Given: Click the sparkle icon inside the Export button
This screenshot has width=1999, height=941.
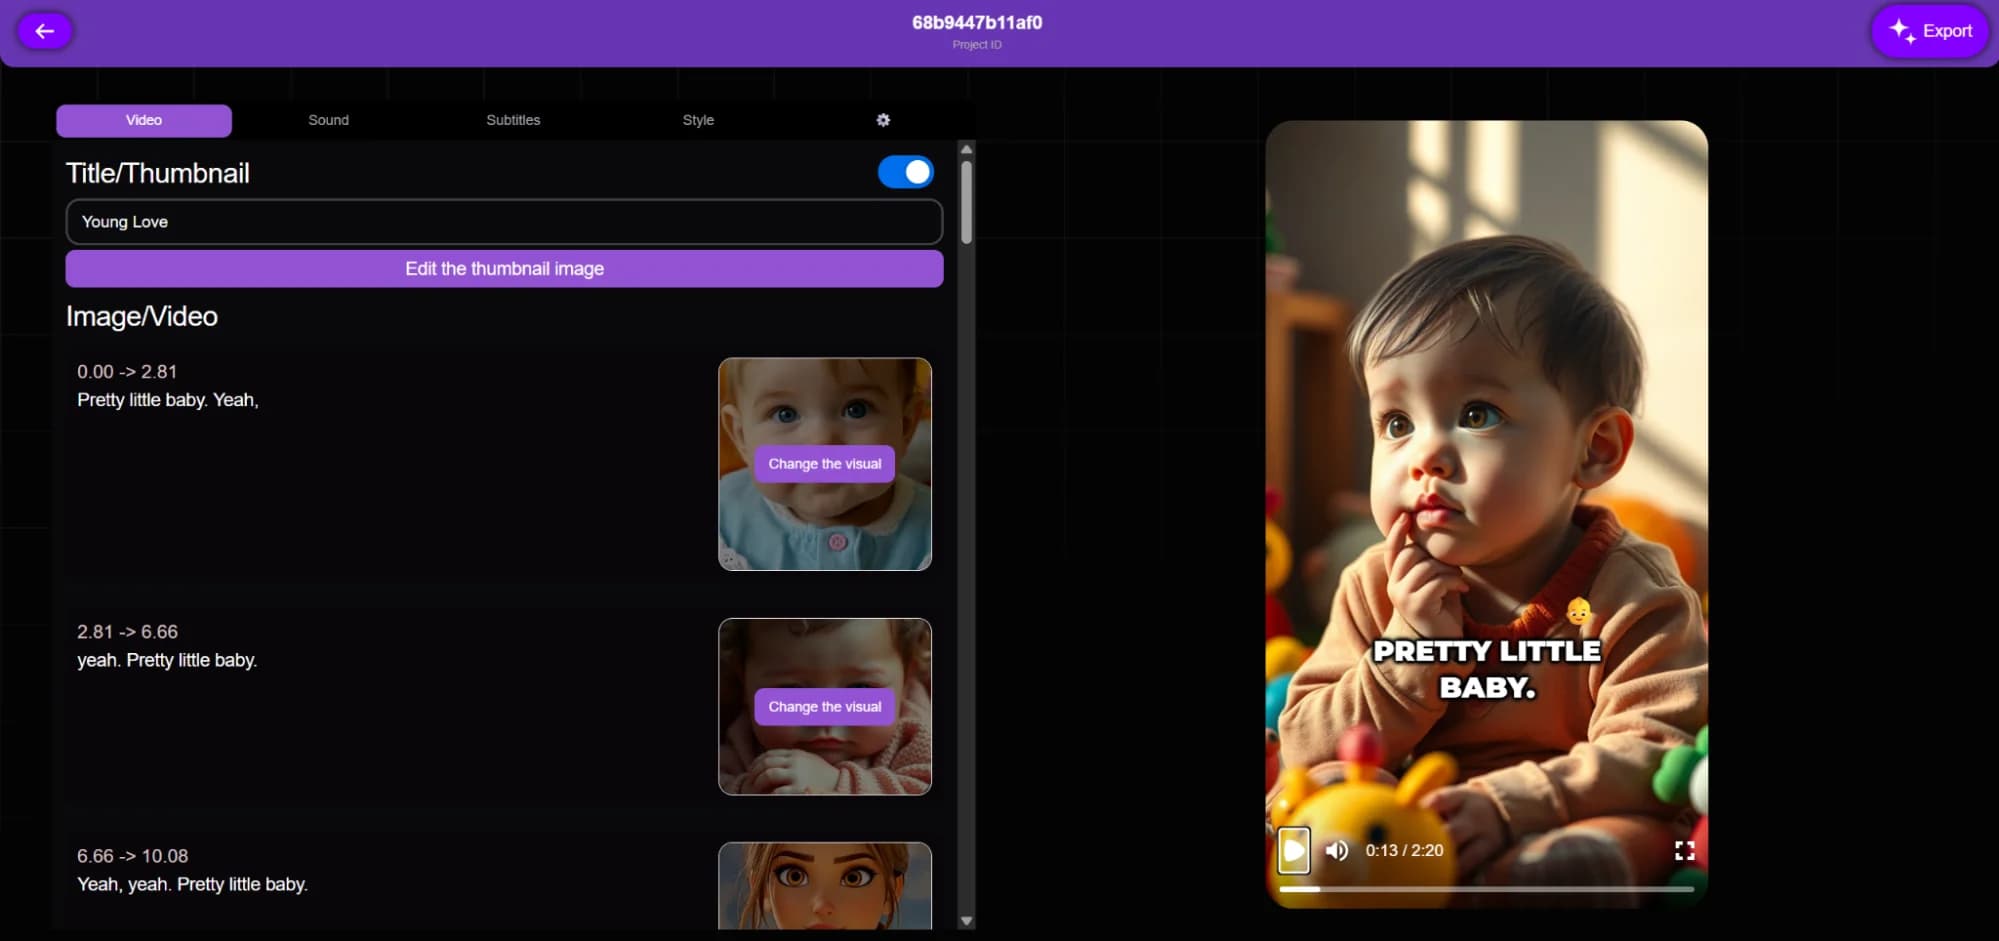Looking at the screenshot, I should 1901,30.
